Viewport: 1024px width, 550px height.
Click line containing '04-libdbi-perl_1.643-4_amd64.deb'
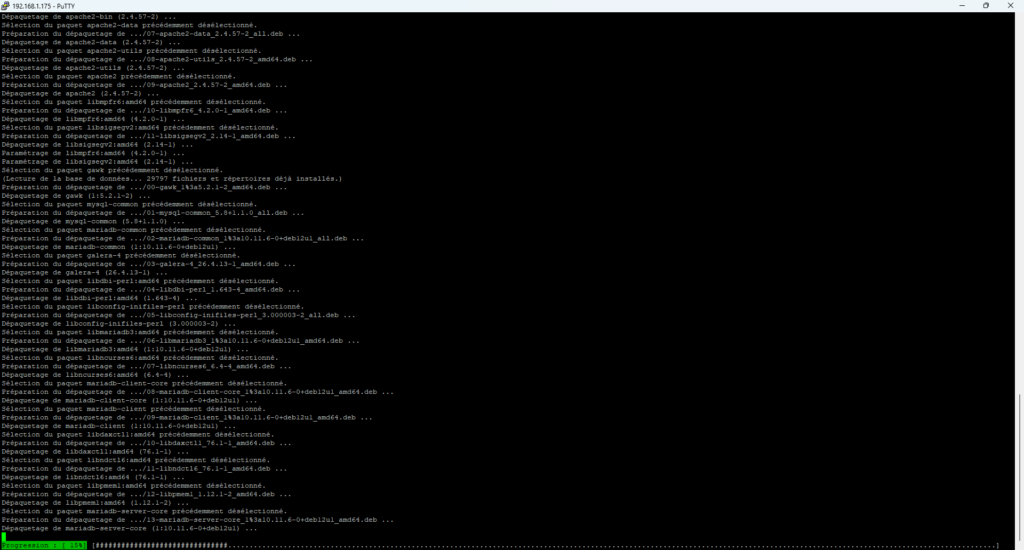151,289
